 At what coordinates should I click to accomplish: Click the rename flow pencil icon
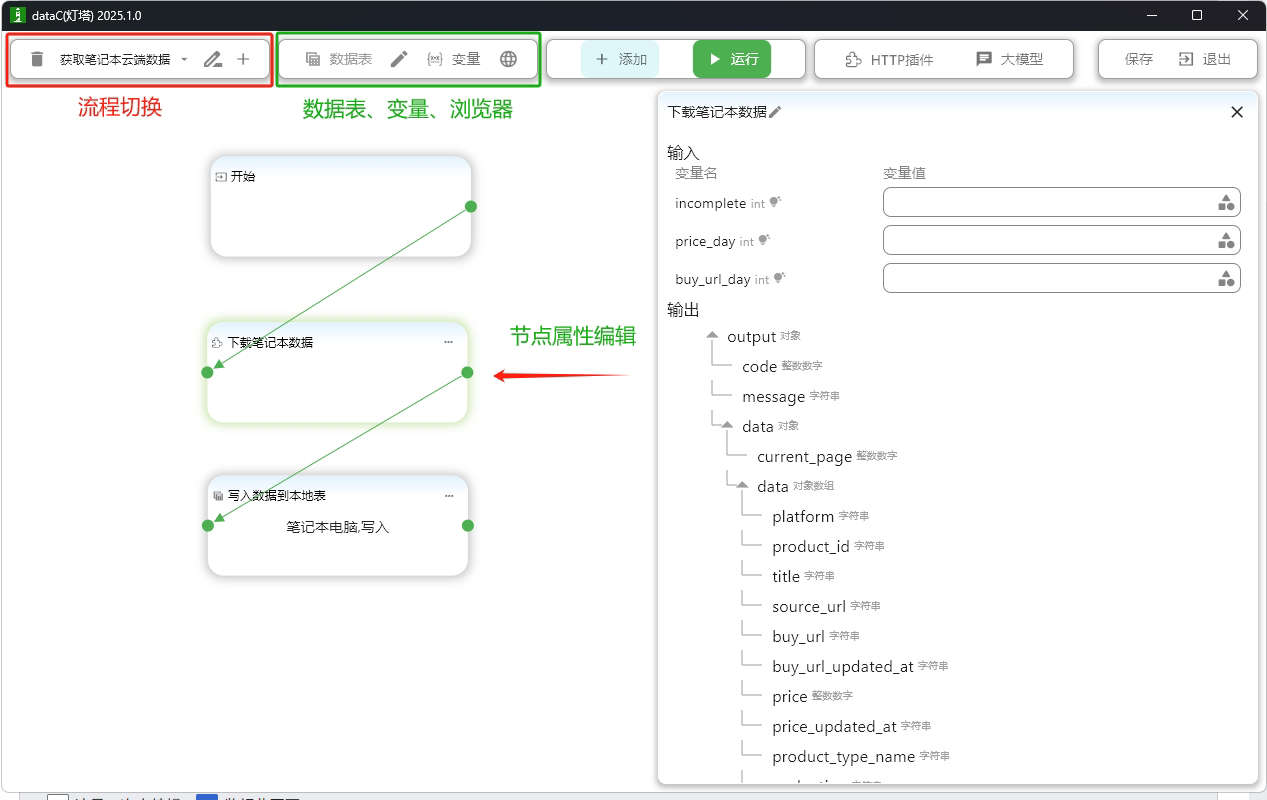[212, 59]
